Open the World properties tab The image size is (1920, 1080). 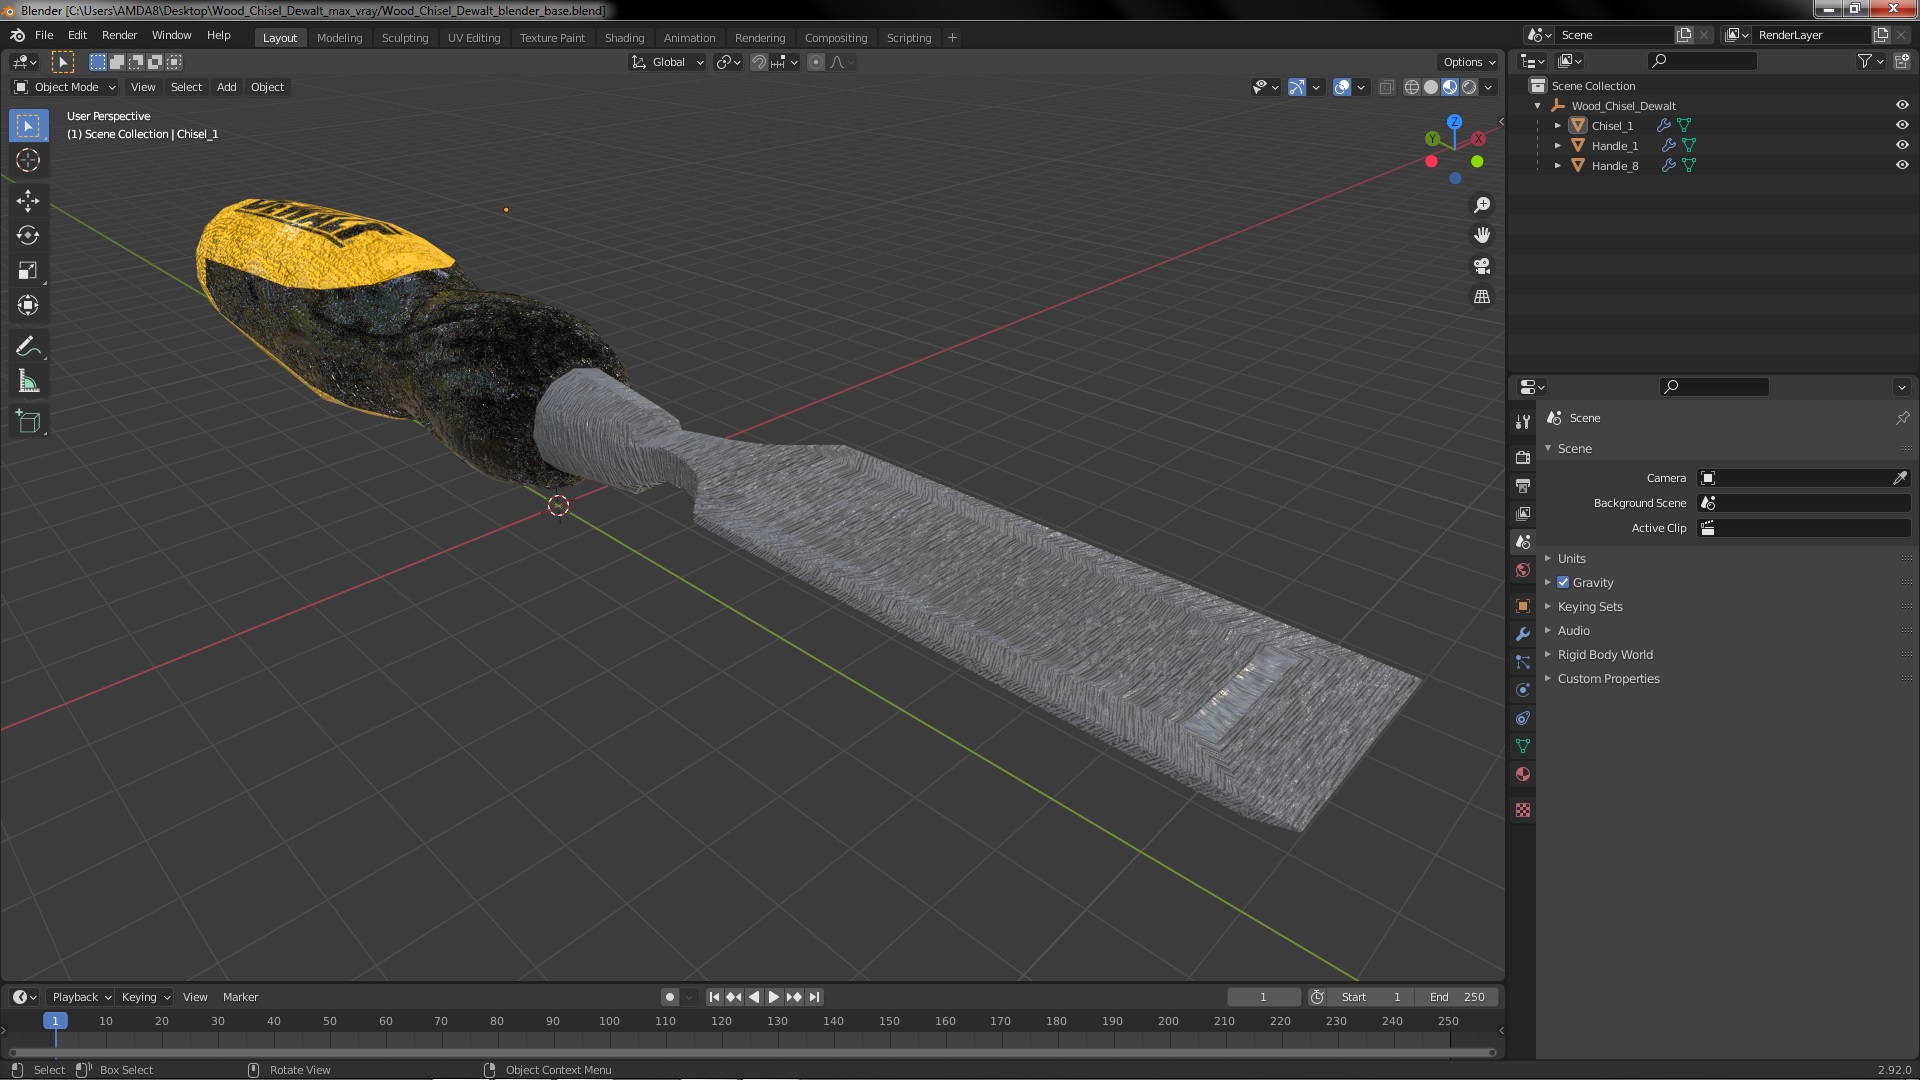tap(1523, 570)
